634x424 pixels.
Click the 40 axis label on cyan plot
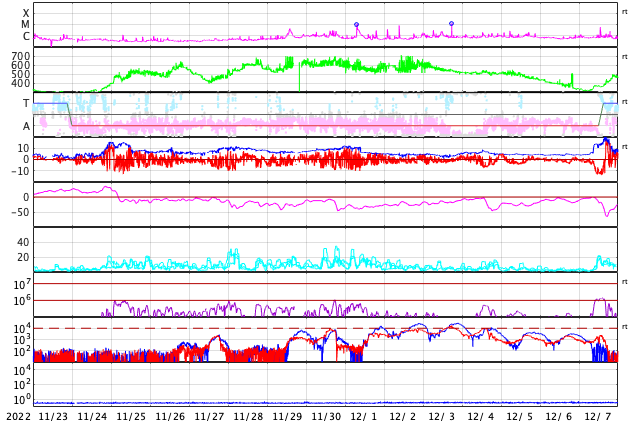[23, 242]
